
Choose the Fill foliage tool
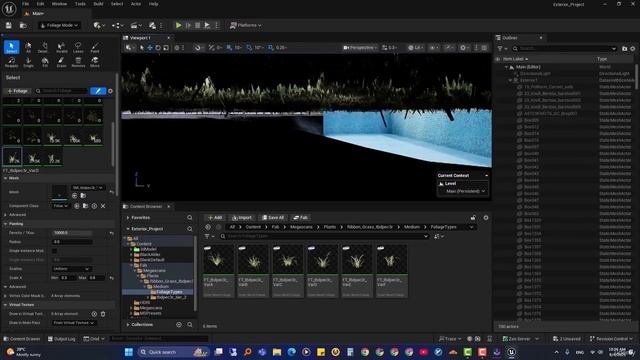pyautogui.click(x=45, y=62)
